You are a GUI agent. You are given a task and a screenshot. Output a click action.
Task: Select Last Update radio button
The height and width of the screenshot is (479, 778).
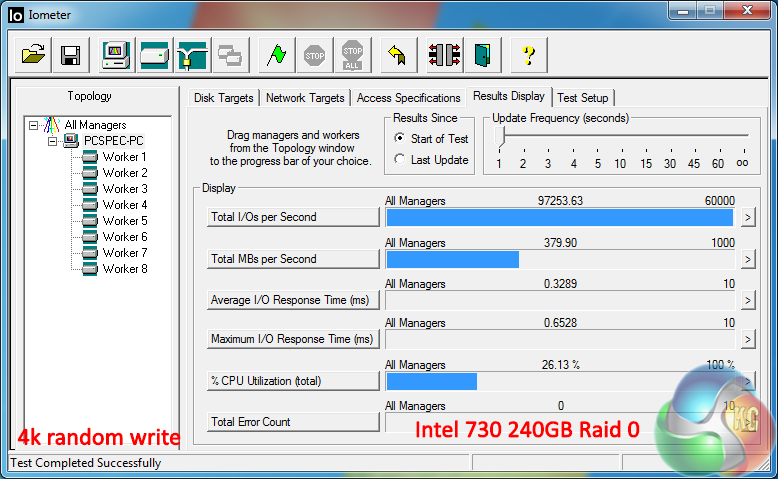pos(399,159)
